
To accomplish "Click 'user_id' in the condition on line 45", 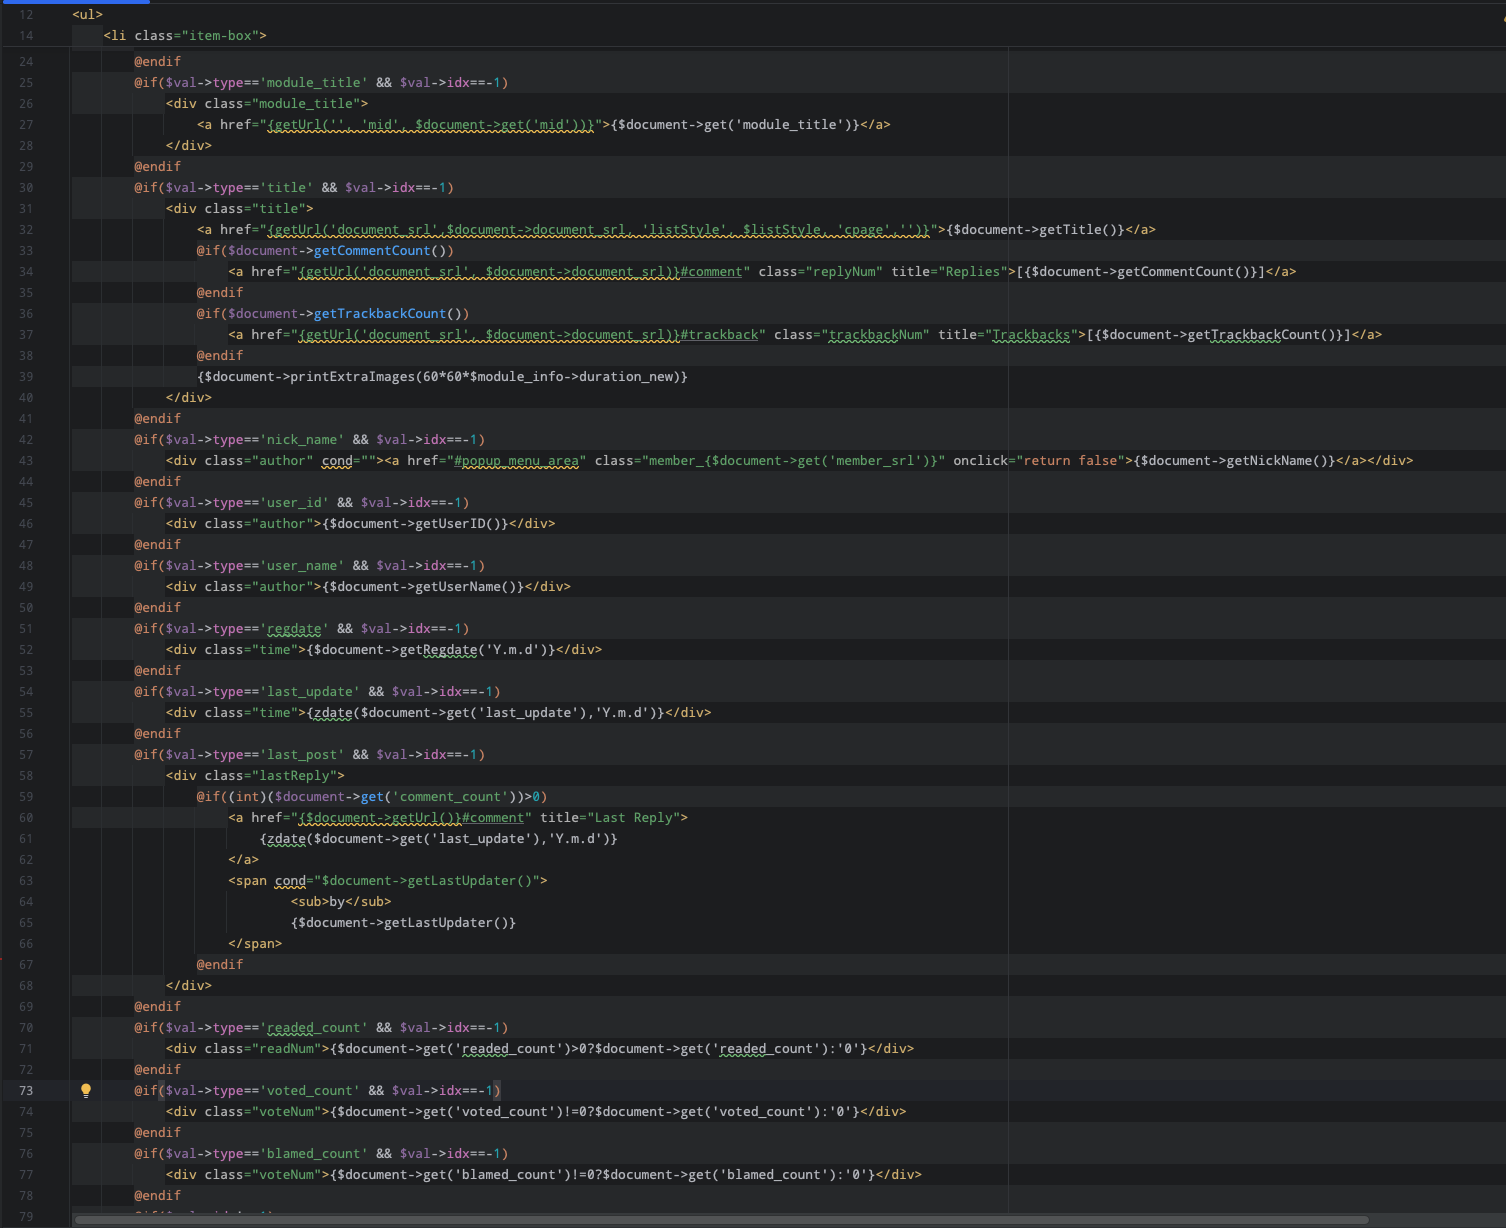I will click(295, 503).
